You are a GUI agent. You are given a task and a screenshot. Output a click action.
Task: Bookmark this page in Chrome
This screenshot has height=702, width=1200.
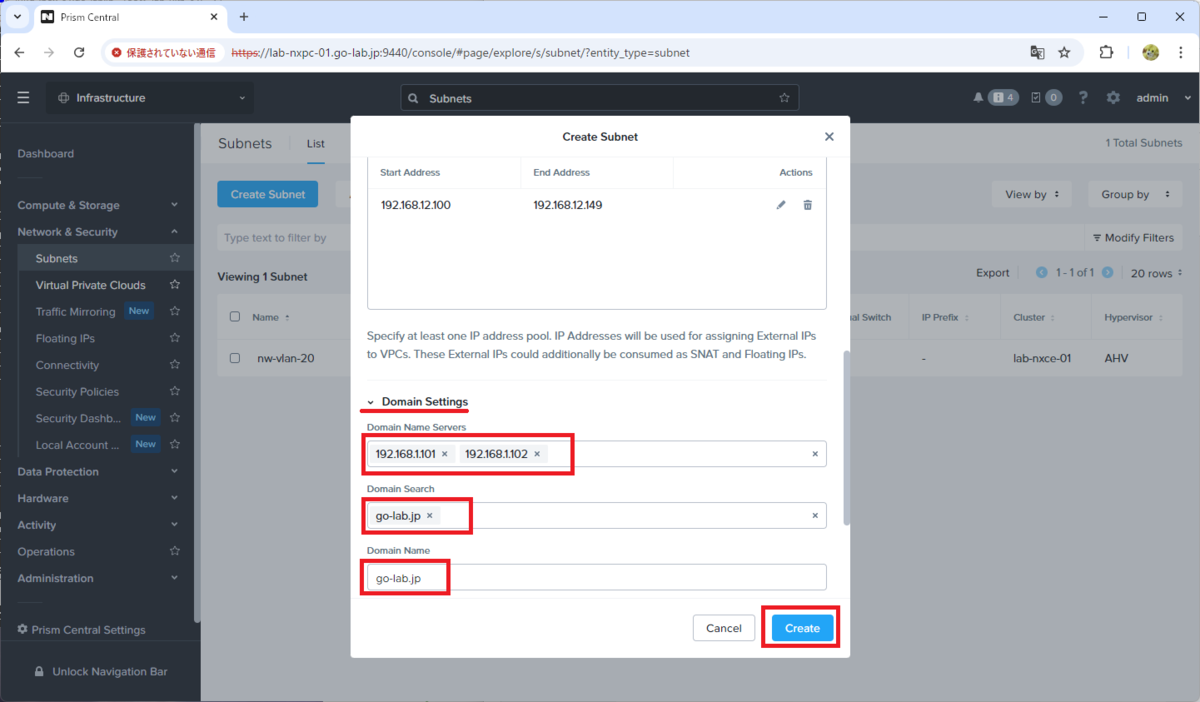(1064, 52)
